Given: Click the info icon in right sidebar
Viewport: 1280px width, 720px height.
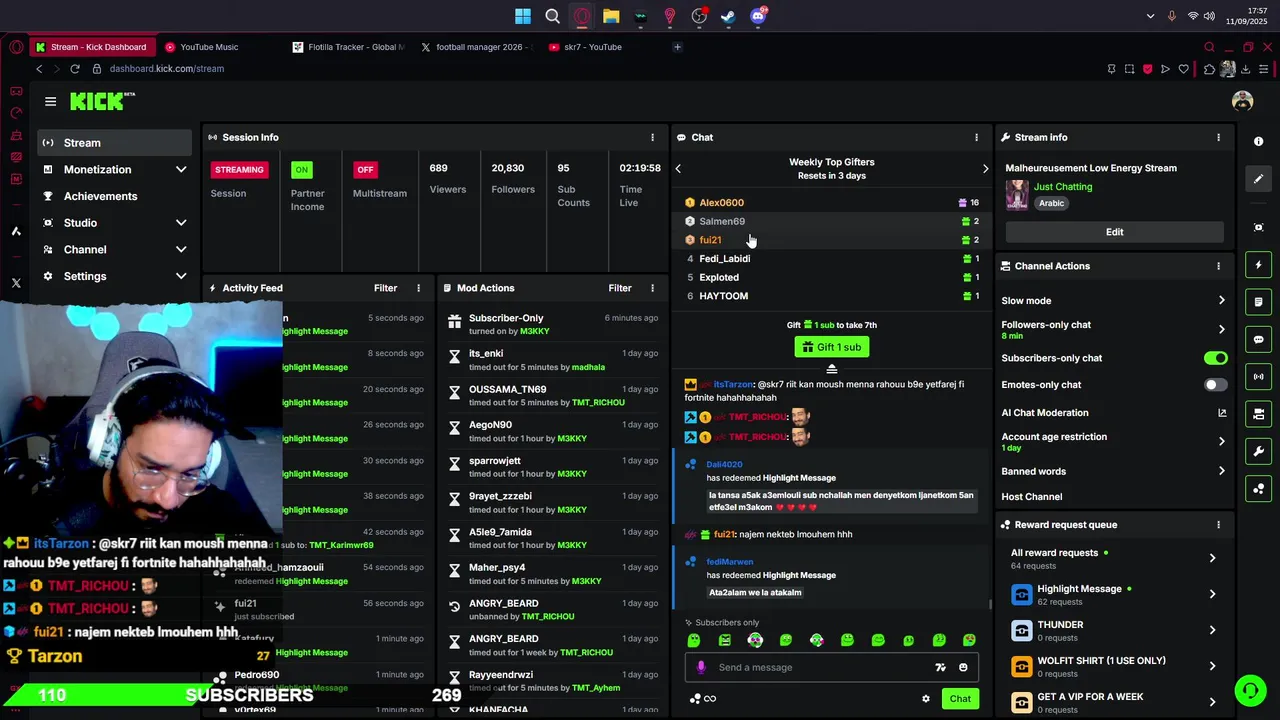Looking at the screenshot, I should pos(1258,141).
